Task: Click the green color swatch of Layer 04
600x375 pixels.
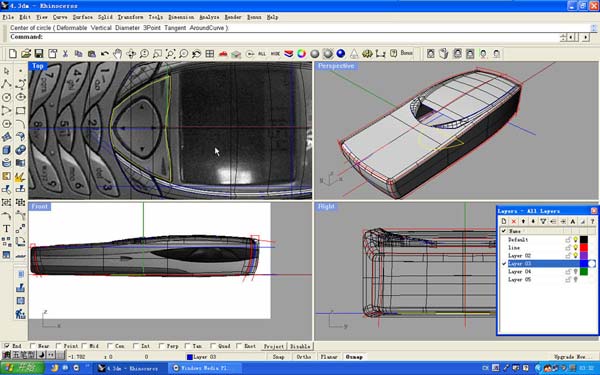Action: click(584, 271)
